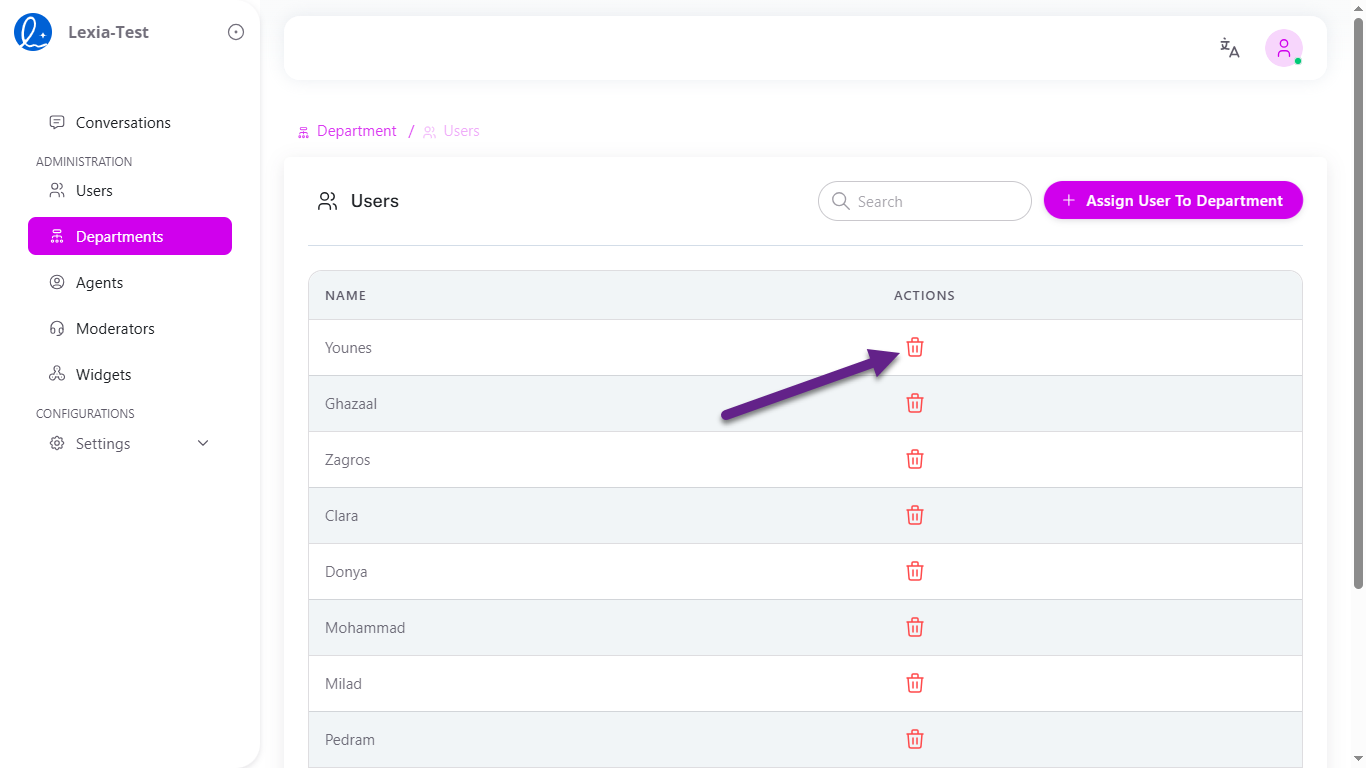Delete Younes using the trash icon

coord(914,347)
